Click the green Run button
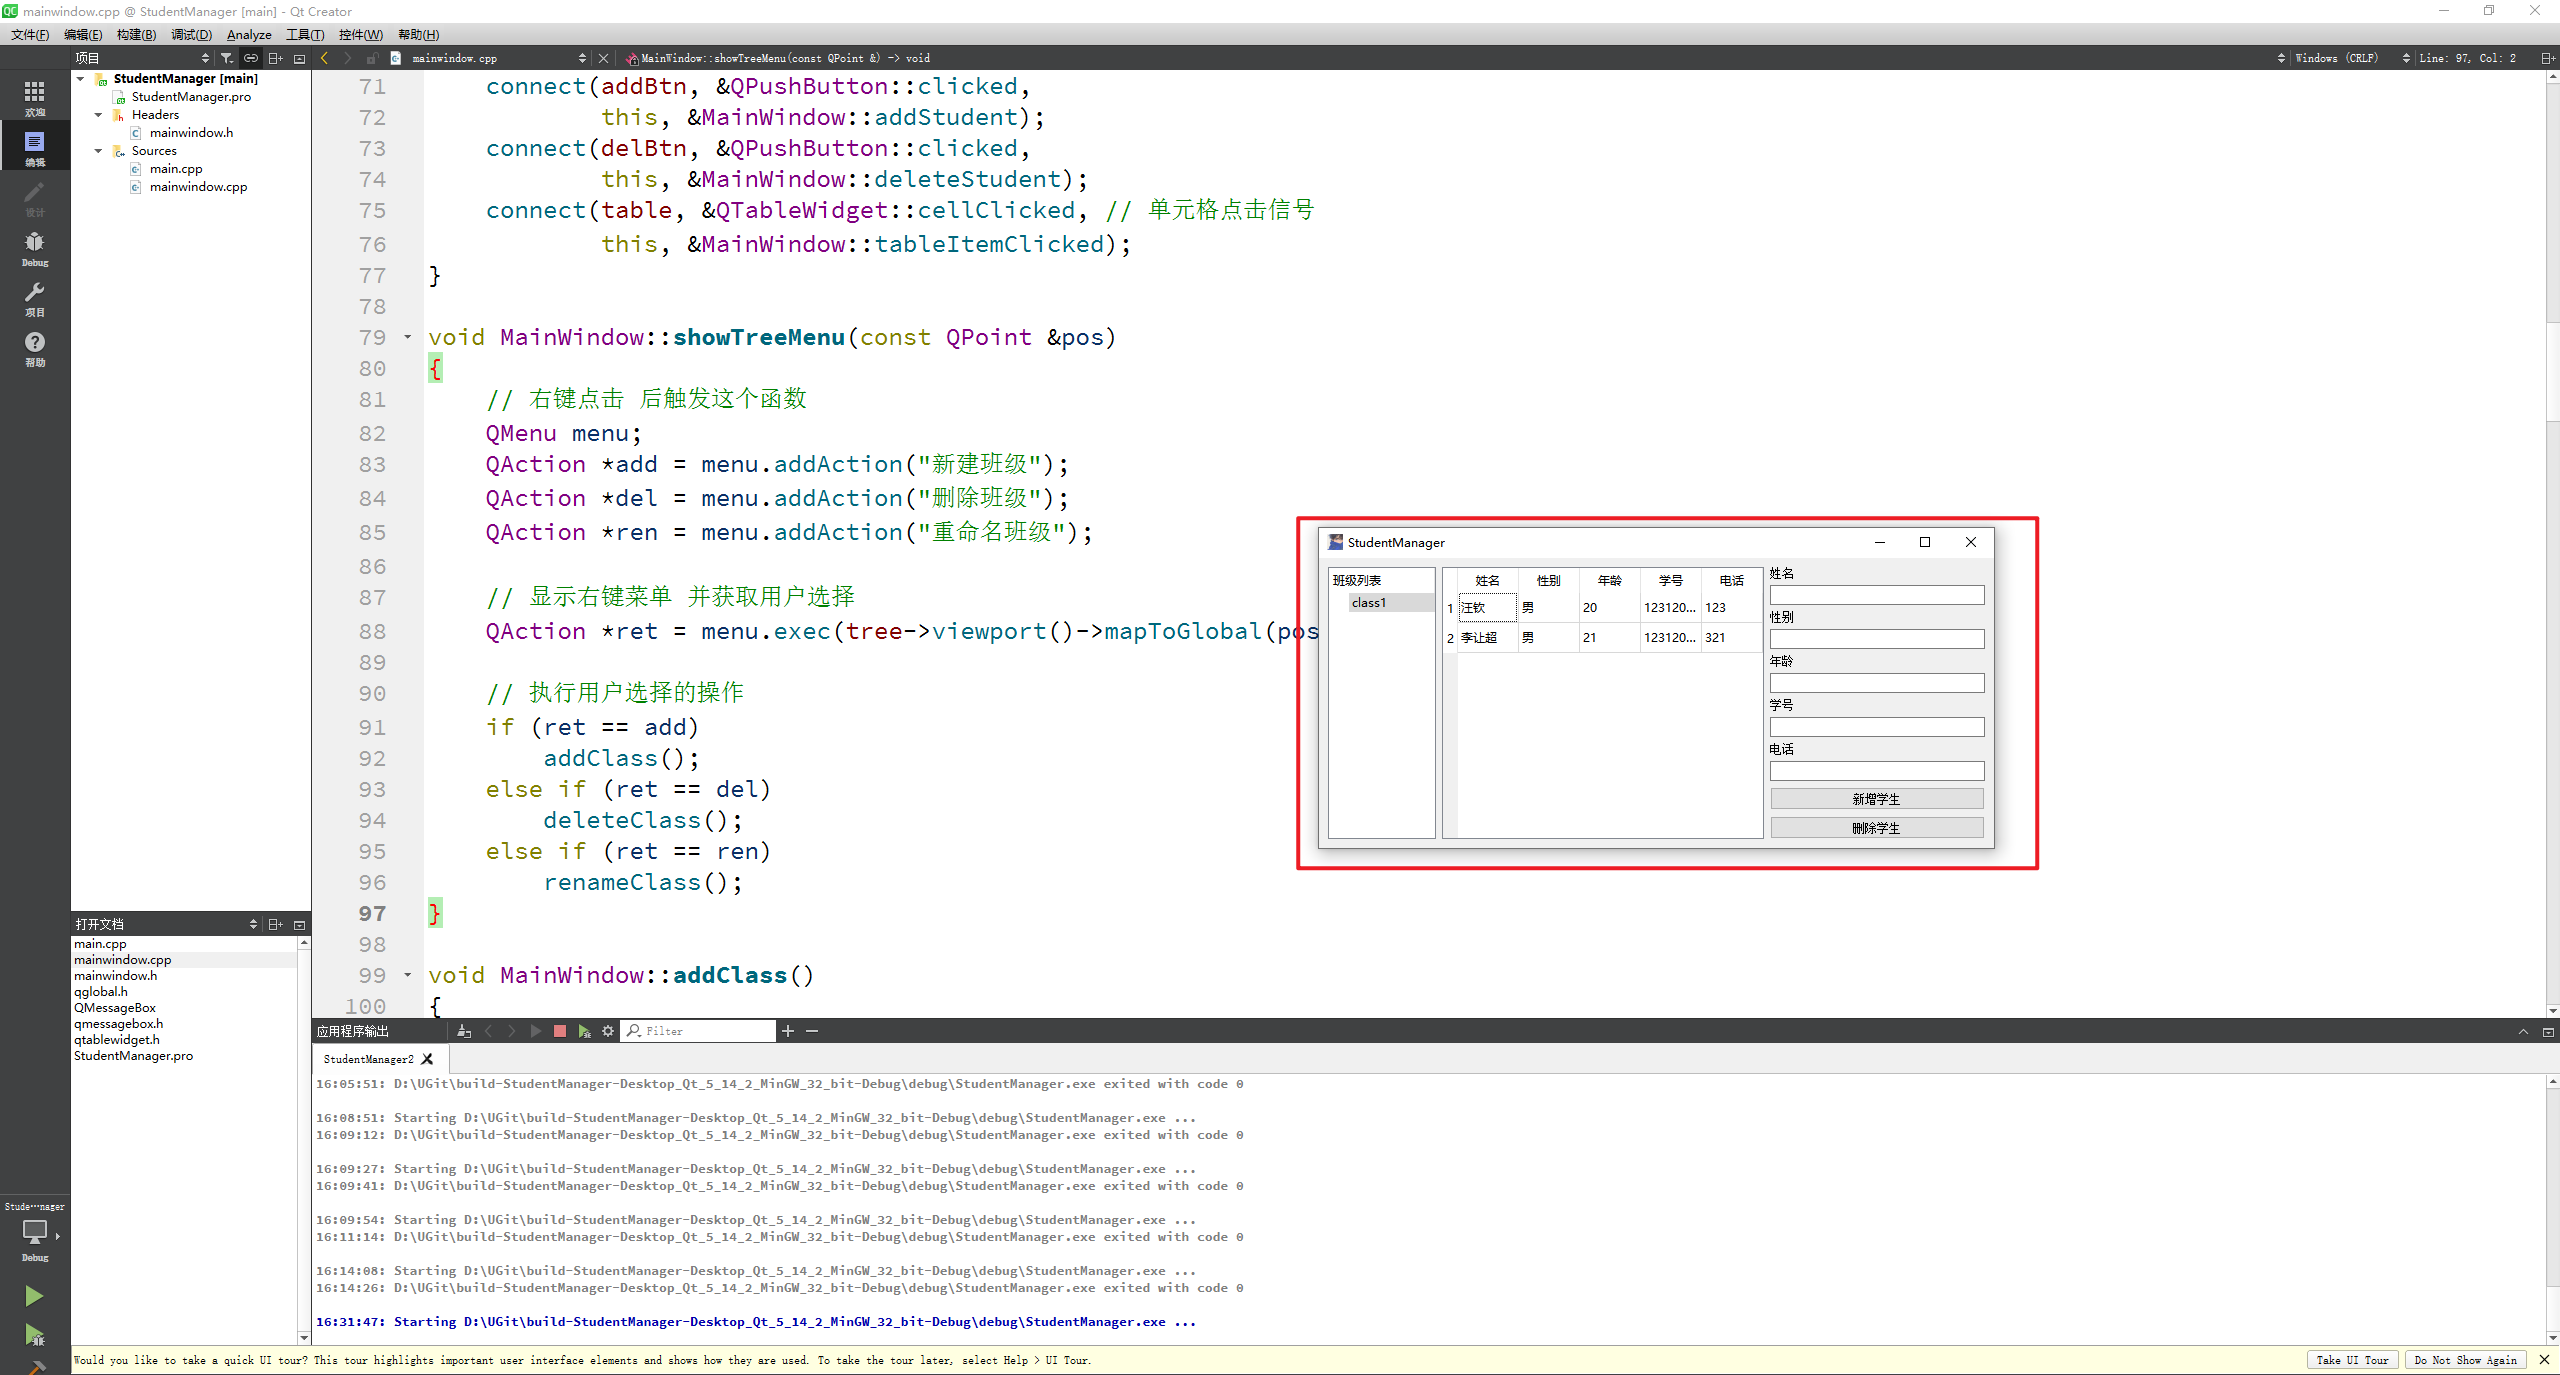This screenshot has height=1375, width=2560. coord(34,1296)
